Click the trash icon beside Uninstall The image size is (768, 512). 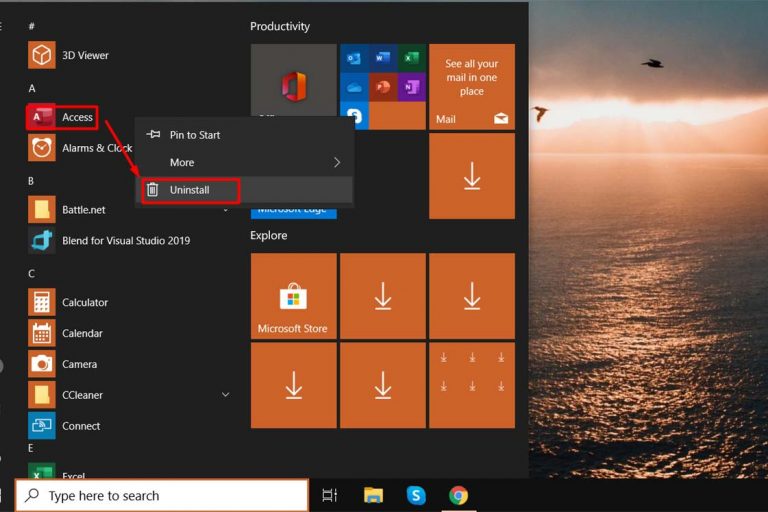pos(152,190)
